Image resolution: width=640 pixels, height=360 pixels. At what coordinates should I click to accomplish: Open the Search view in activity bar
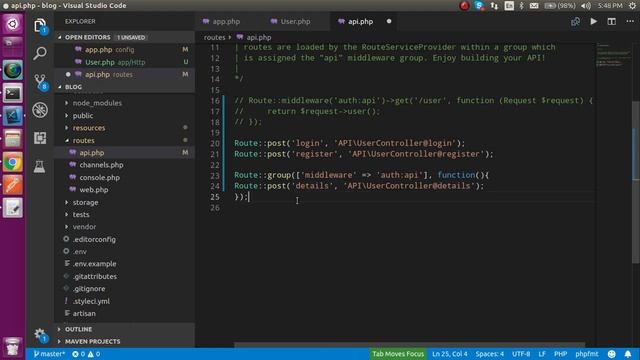point(40,53)
